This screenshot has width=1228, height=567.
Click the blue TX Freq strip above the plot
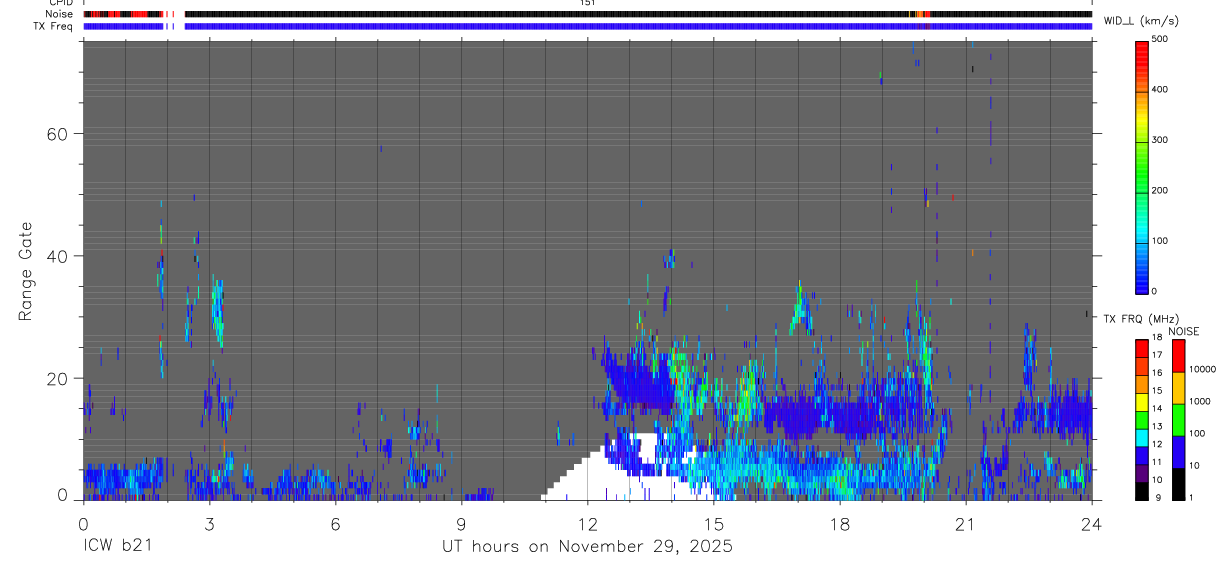[588, 26]
